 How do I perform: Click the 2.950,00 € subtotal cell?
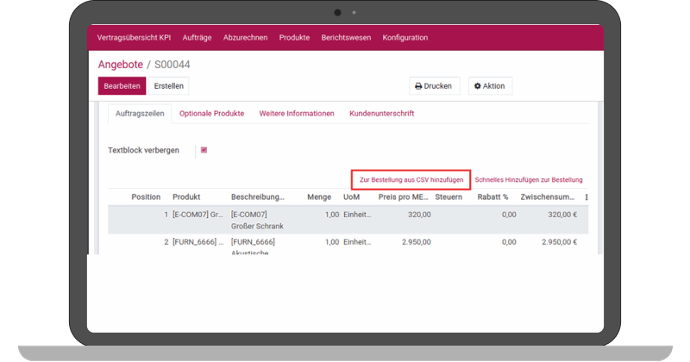559,242
